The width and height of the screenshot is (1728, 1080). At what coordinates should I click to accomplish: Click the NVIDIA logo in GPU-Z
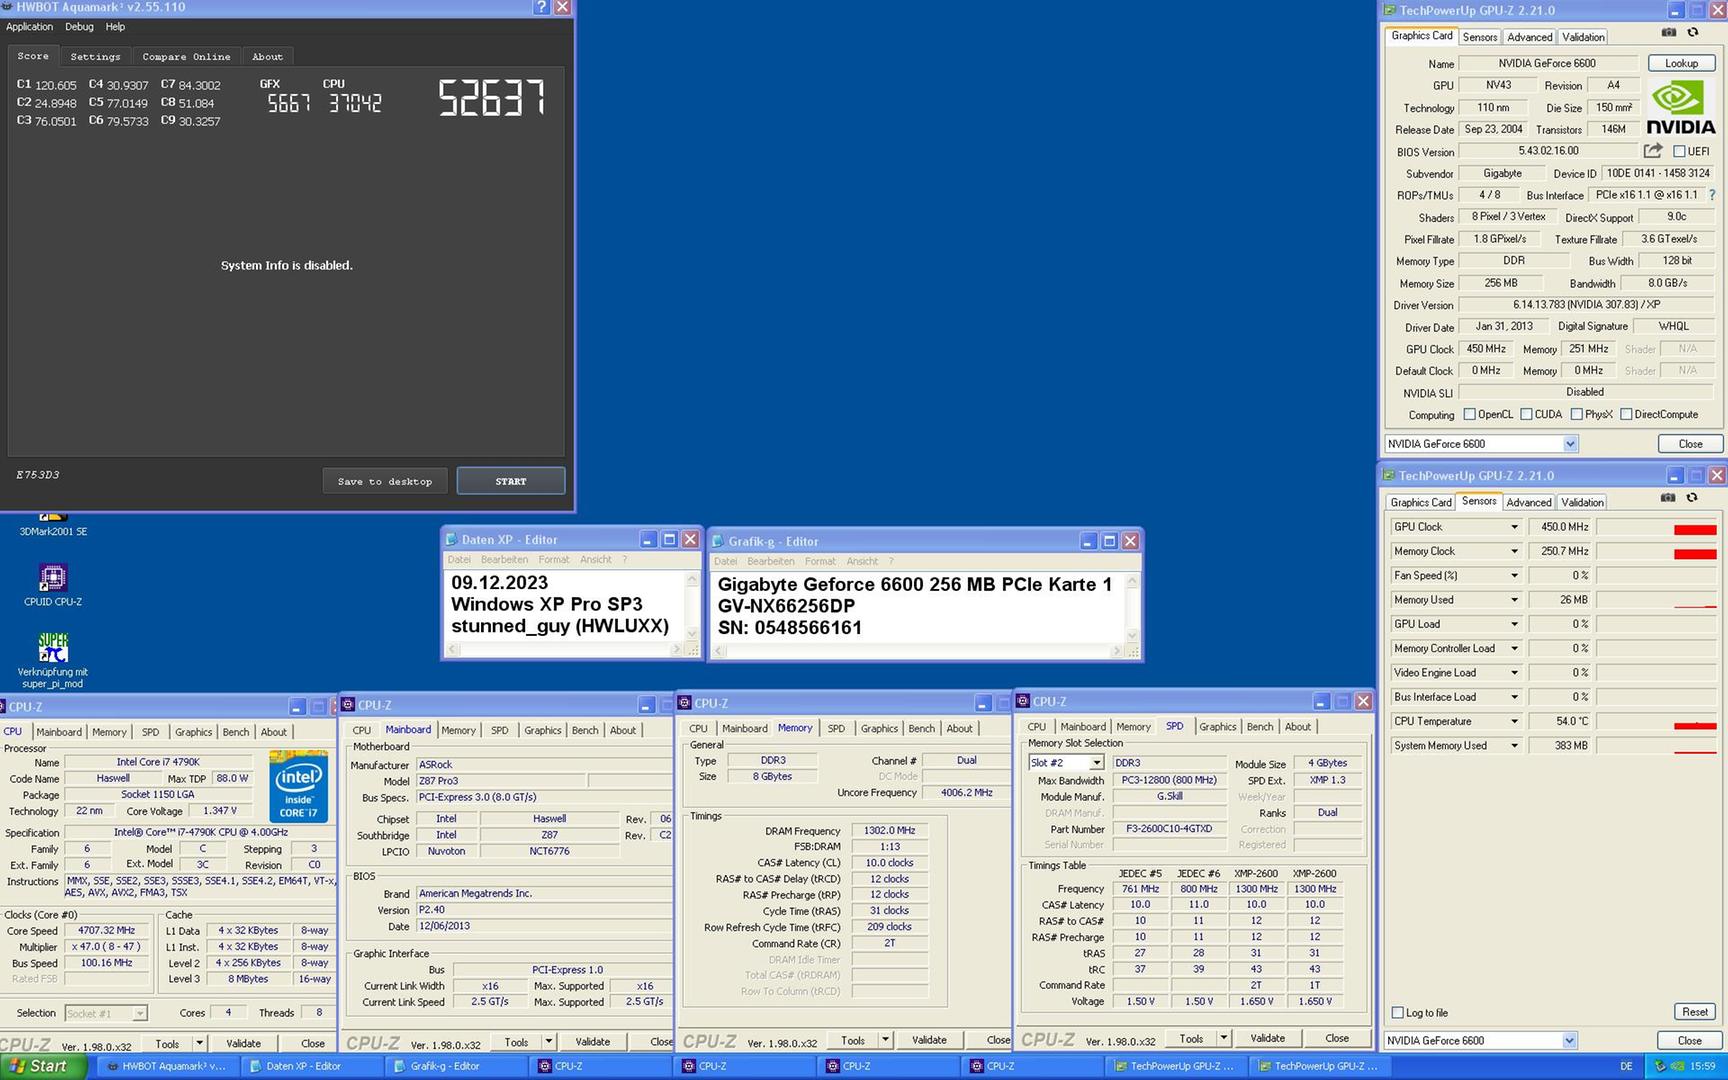[x=1680, y=108]
